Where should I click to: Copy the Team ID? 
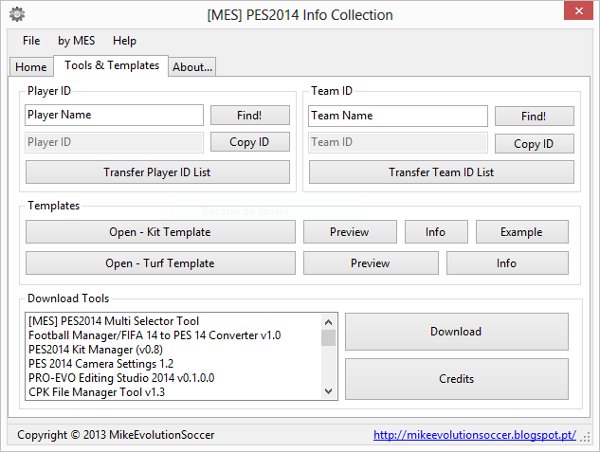[534, 144]
